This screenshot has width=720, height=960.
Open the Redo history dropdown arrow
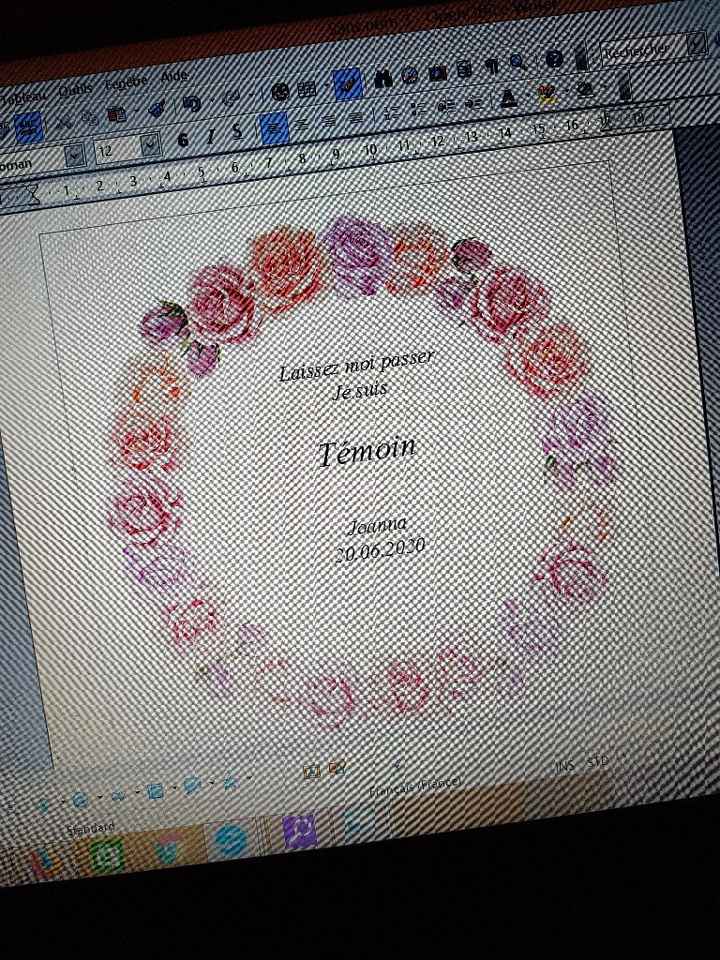(x=250, y=96)
